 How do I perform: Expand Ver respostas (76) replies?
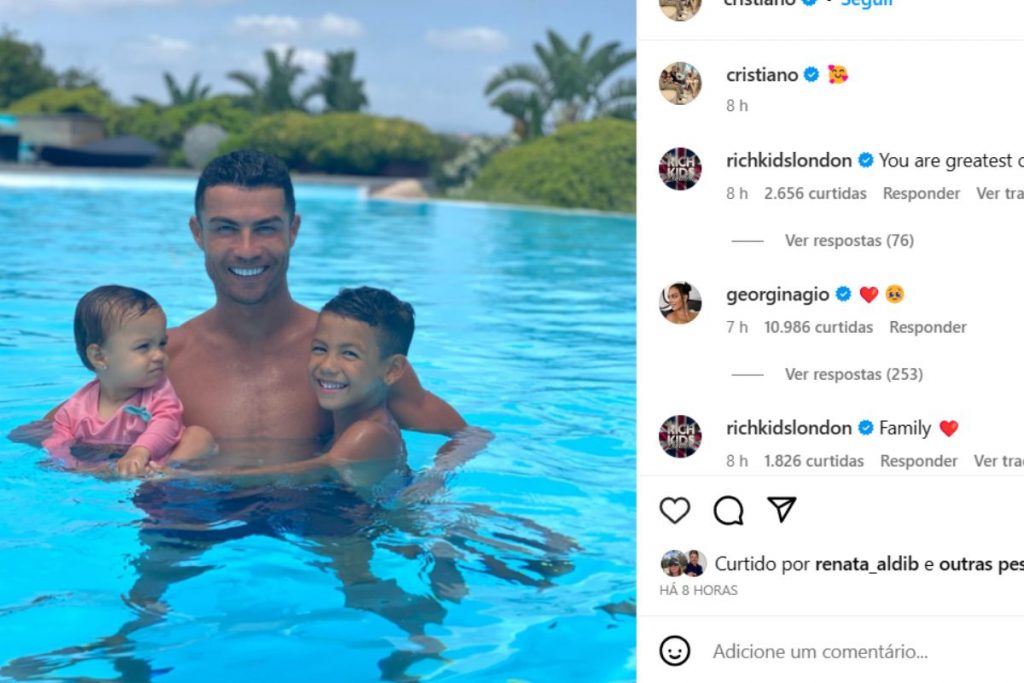[x=849, y=240]
